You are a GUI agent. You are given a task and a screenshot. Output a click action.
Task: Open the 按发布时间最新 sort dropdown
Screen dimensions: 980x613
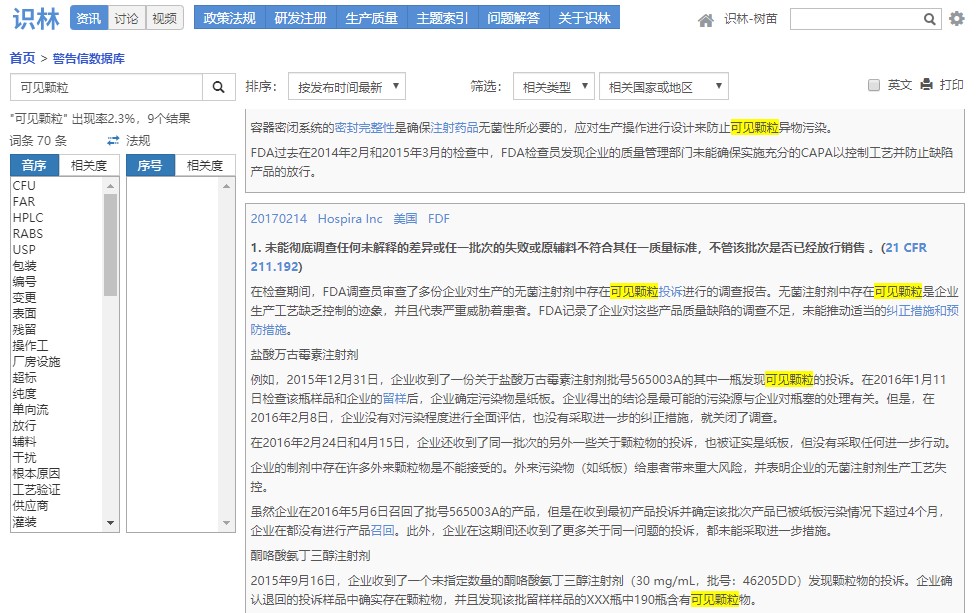347,87
